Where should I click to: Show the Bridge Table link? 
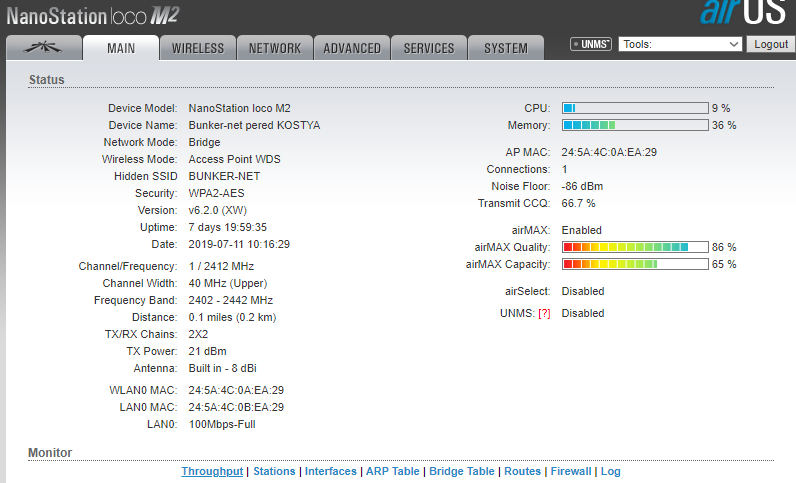coord(462,471)
